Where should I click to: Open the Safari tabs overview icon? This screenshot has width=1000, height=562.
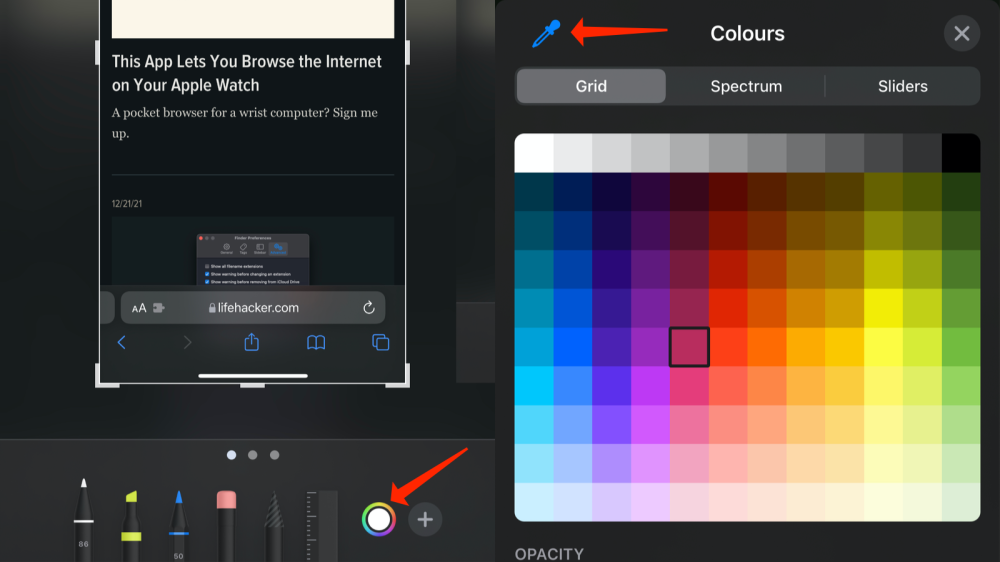380,343
